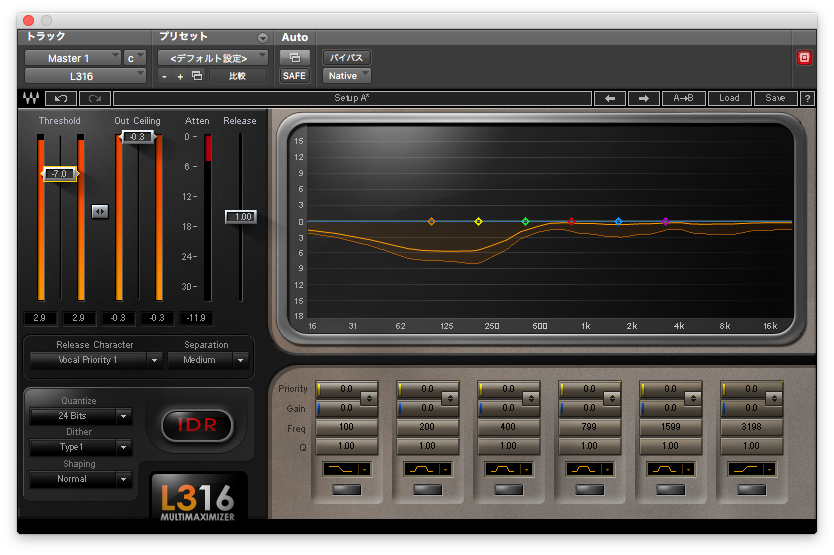This screenshot has width=834, height=555.
Task: Click the red target icon in header
Action: pyautogui.click(x=804, y=57)
